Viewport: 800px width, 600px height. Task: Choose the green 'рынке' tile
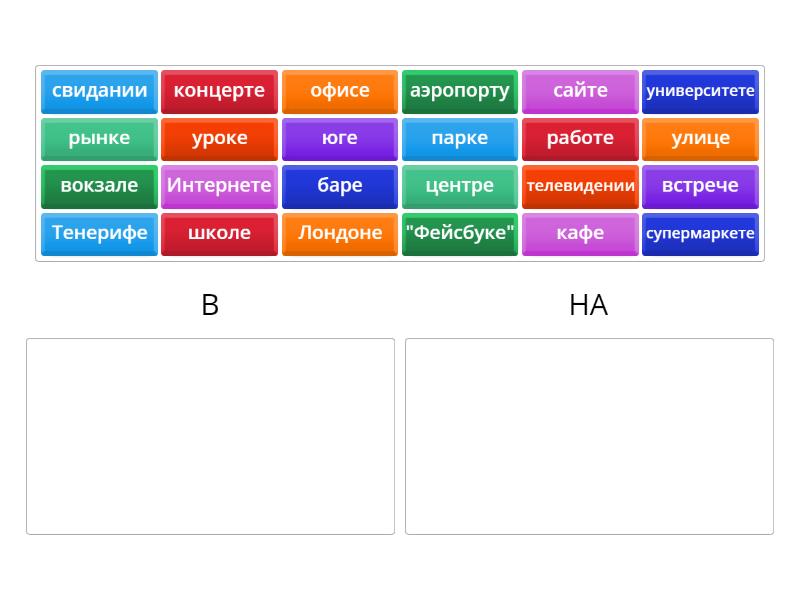[x=99, y=139]
